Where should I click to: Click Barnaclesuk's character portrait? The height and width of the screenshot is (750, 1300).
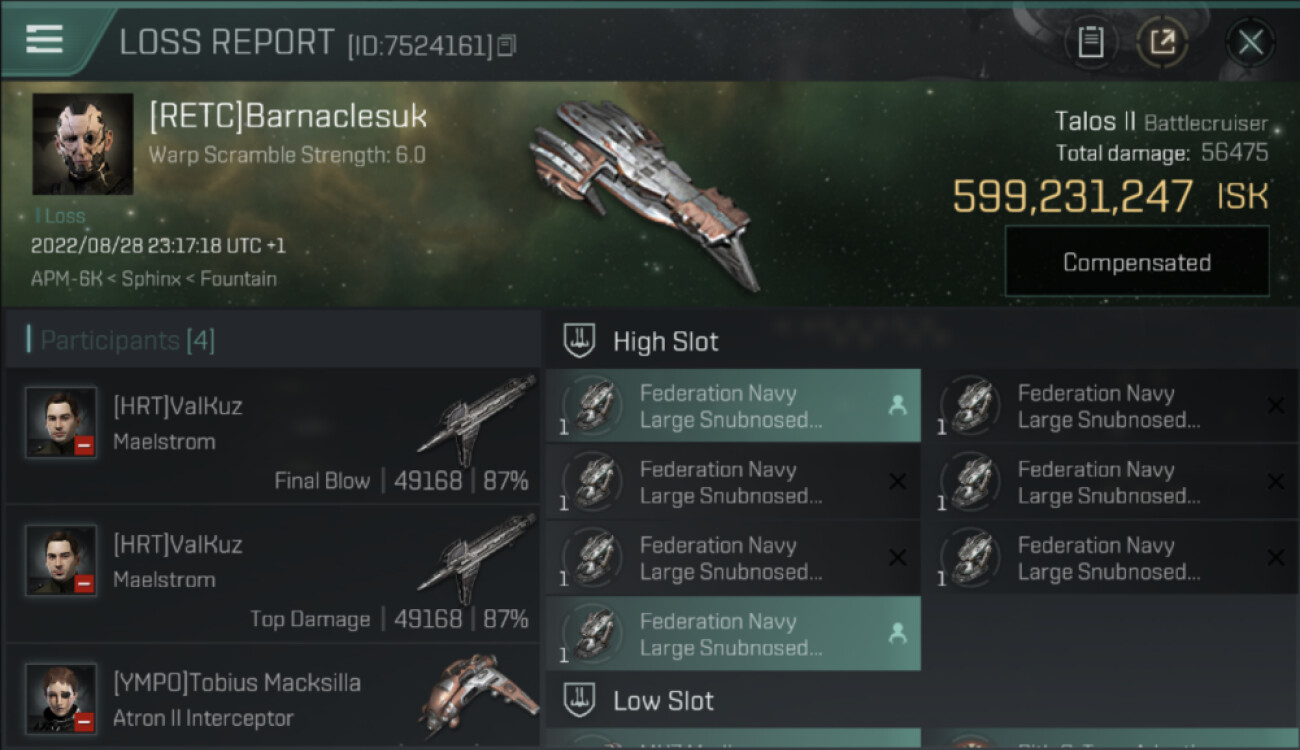click(83, 144)
